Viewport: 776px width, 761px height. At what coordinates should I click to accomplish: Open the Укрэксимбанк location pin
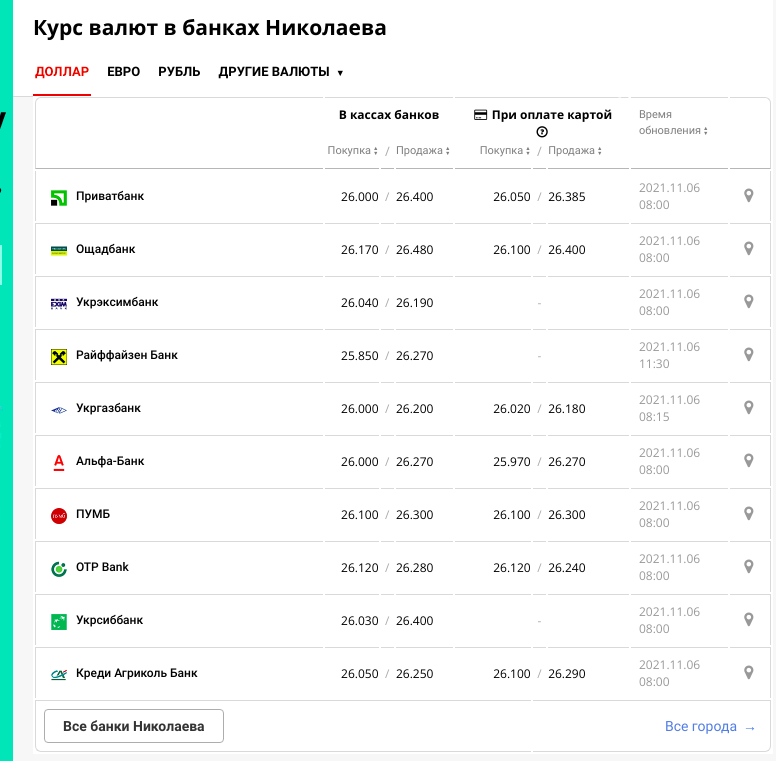[749, 302]
